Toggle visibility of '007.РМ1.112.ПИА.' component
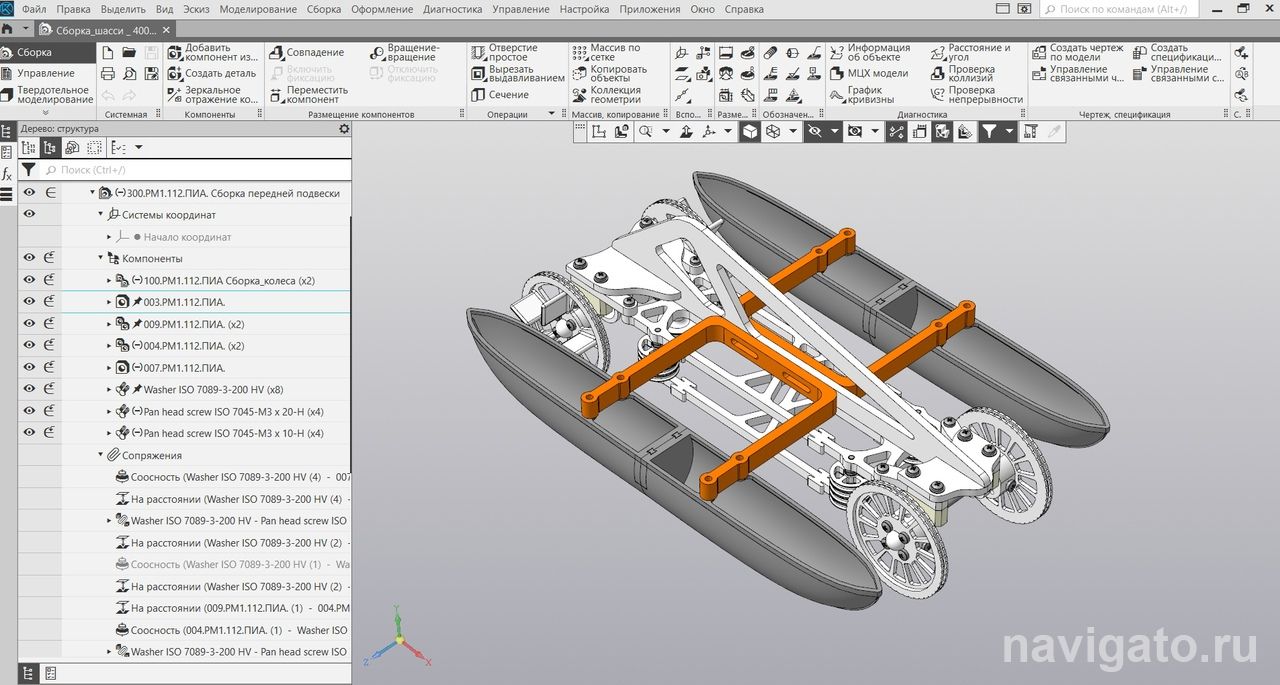This screenshot has width=1280, height=685. (30, 367)
